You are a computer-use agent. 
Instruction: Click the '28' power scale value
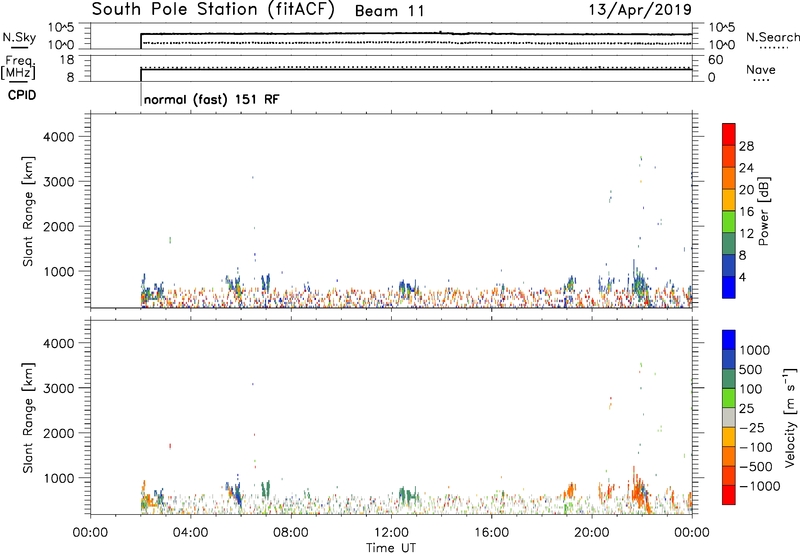pyautogui.click(x=746, y=146)
